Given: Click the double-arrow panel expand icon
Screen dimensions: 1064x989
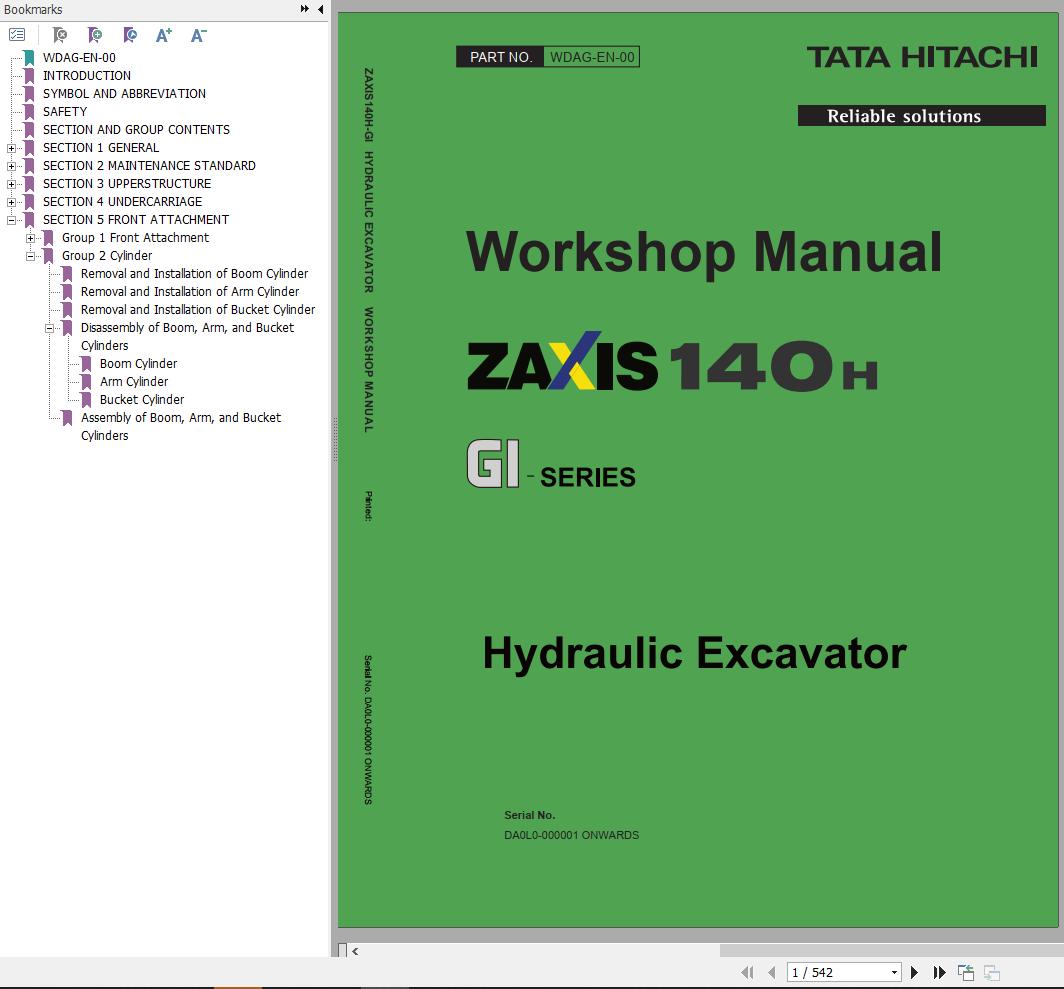Looking at the screenshot, I should (305, 9).
